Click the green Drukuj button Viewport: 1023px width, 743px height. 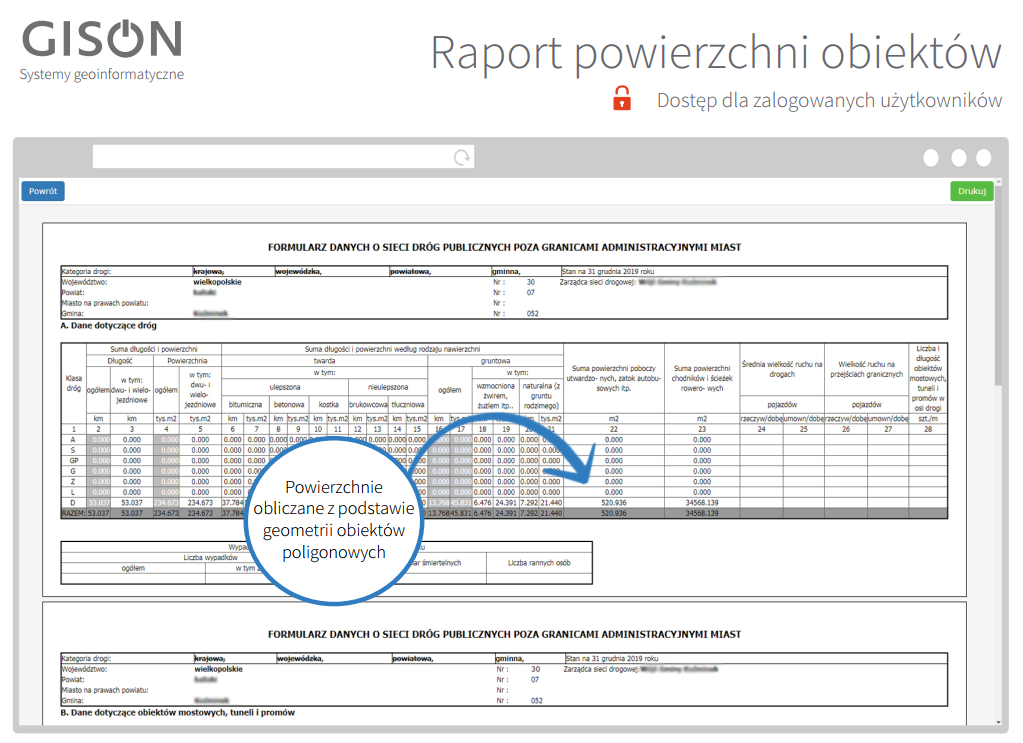point(971,191)
